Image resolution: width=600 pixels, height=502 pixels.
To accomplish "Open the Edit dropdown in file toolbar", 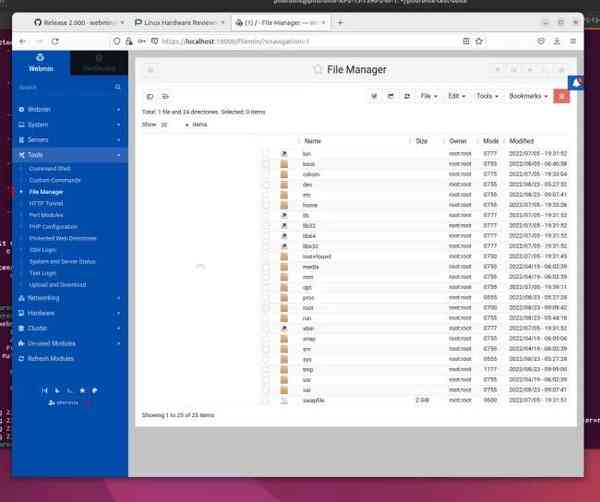I will pyautogui.click(x=457, y=96).
